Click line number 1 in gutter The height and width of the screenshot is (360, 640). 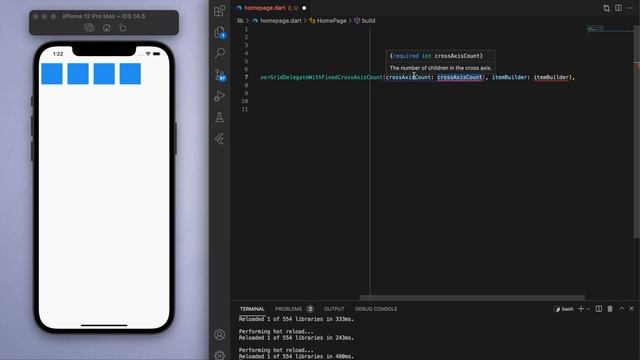click(246, 29)
